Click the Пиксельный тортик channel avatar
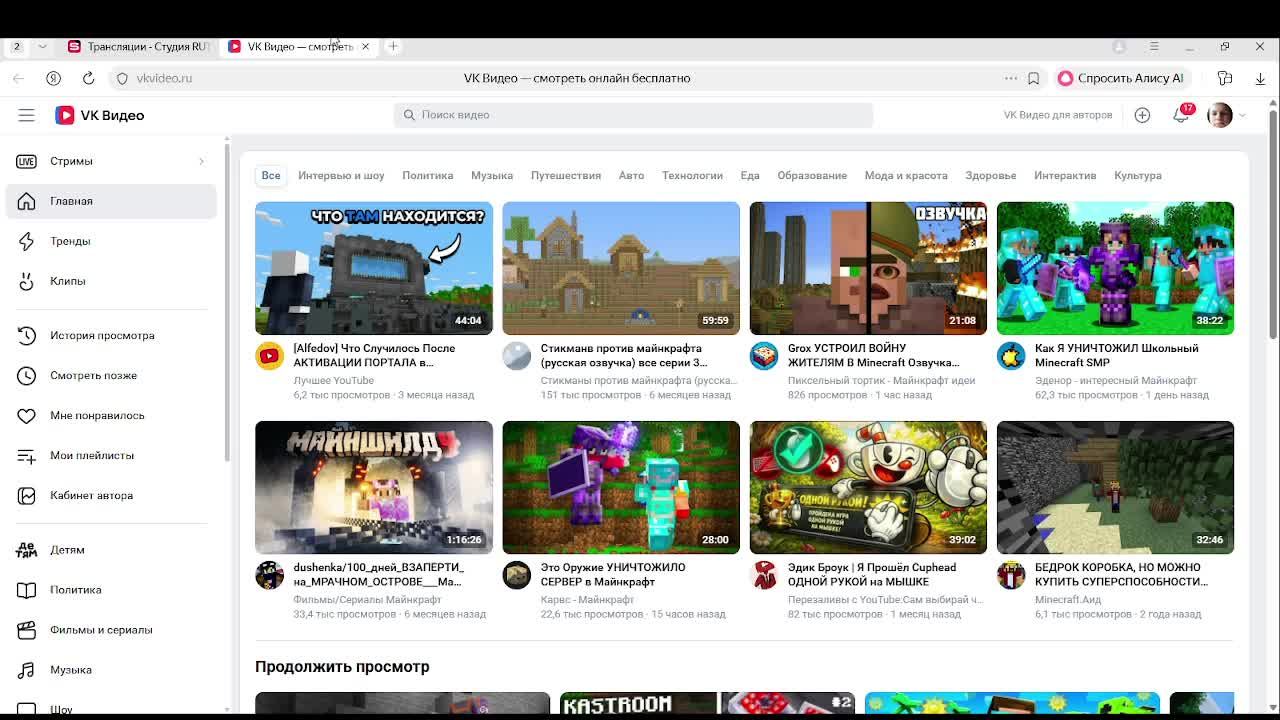The image size is (1280, 720). (764, 356)
